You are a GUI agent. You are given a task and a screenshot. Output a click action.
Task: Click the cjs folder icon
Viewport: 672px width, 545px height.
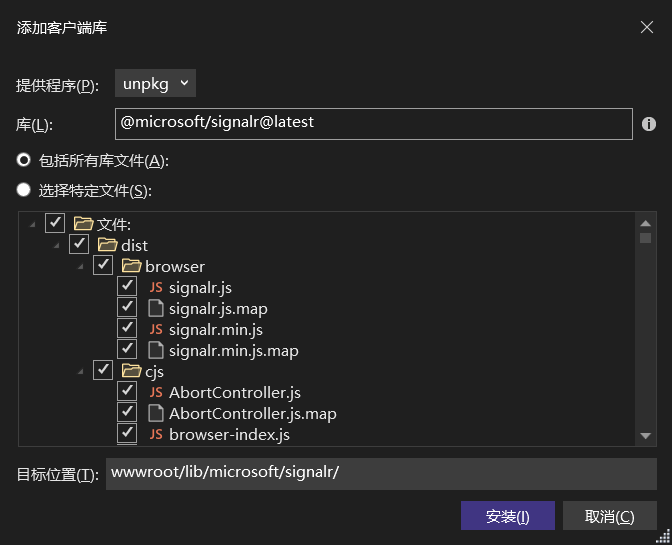131,371
